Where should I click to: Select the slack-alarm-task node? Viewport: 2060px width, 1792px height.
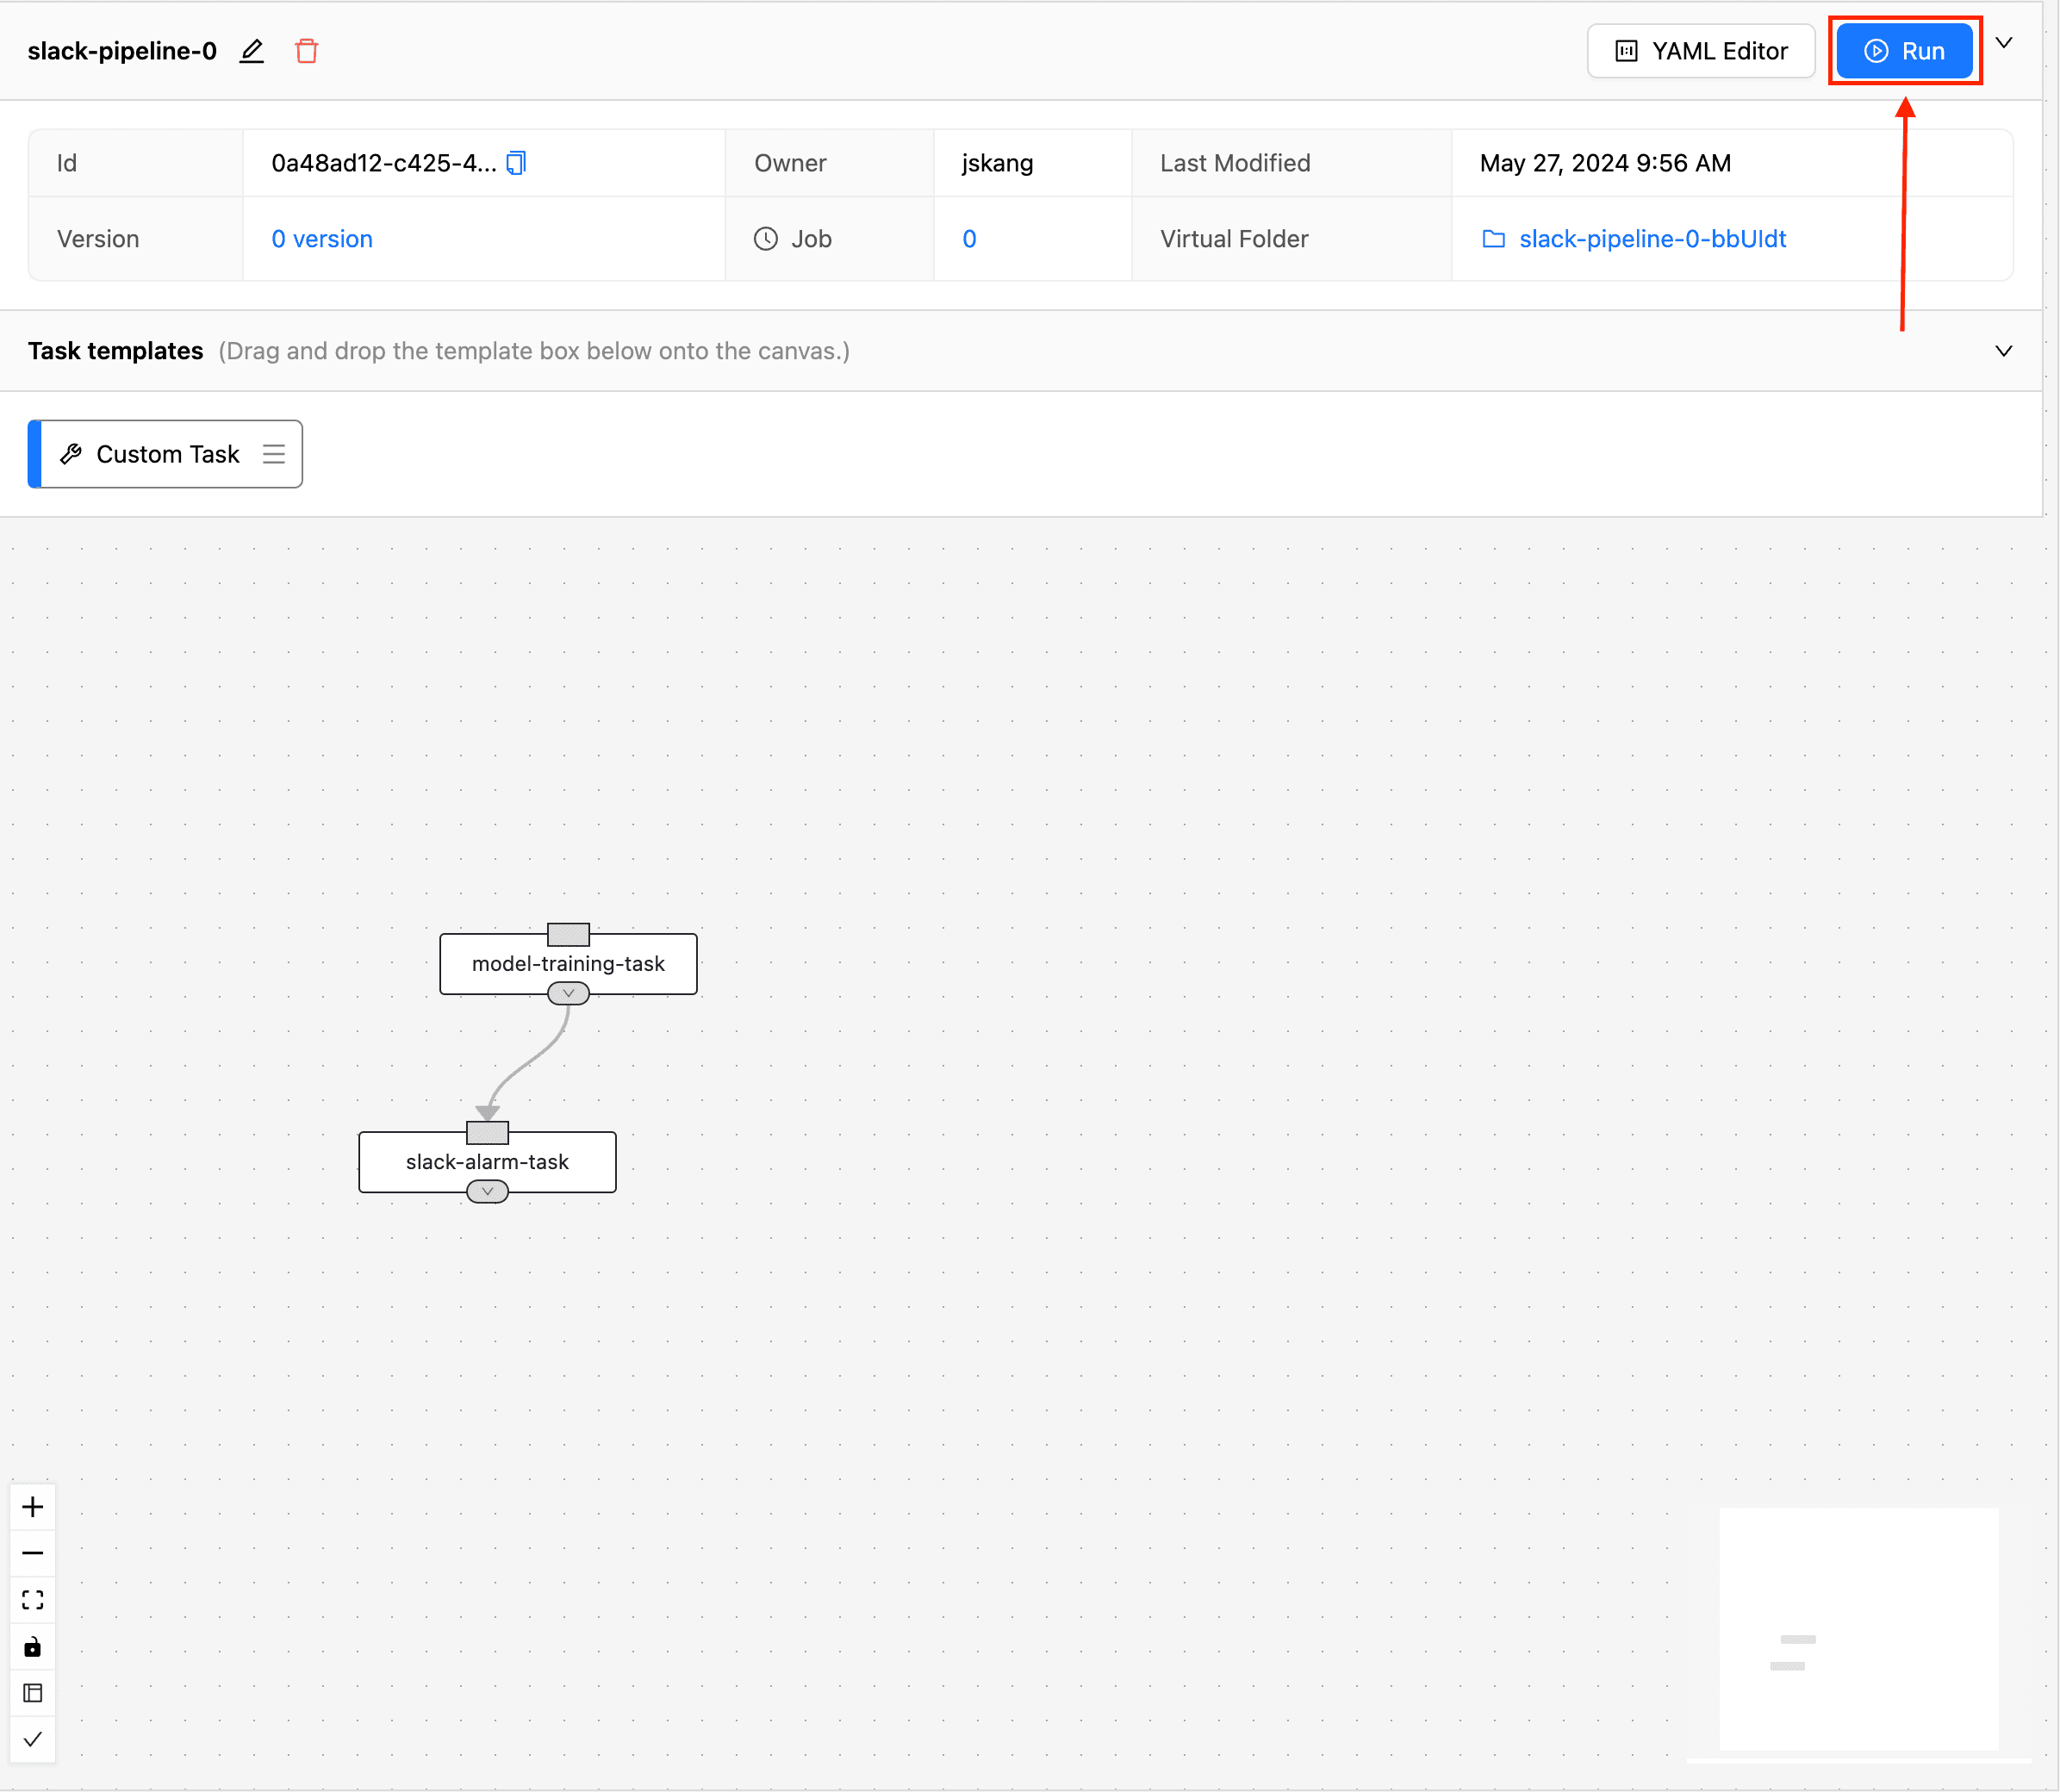coord(487,1162)
